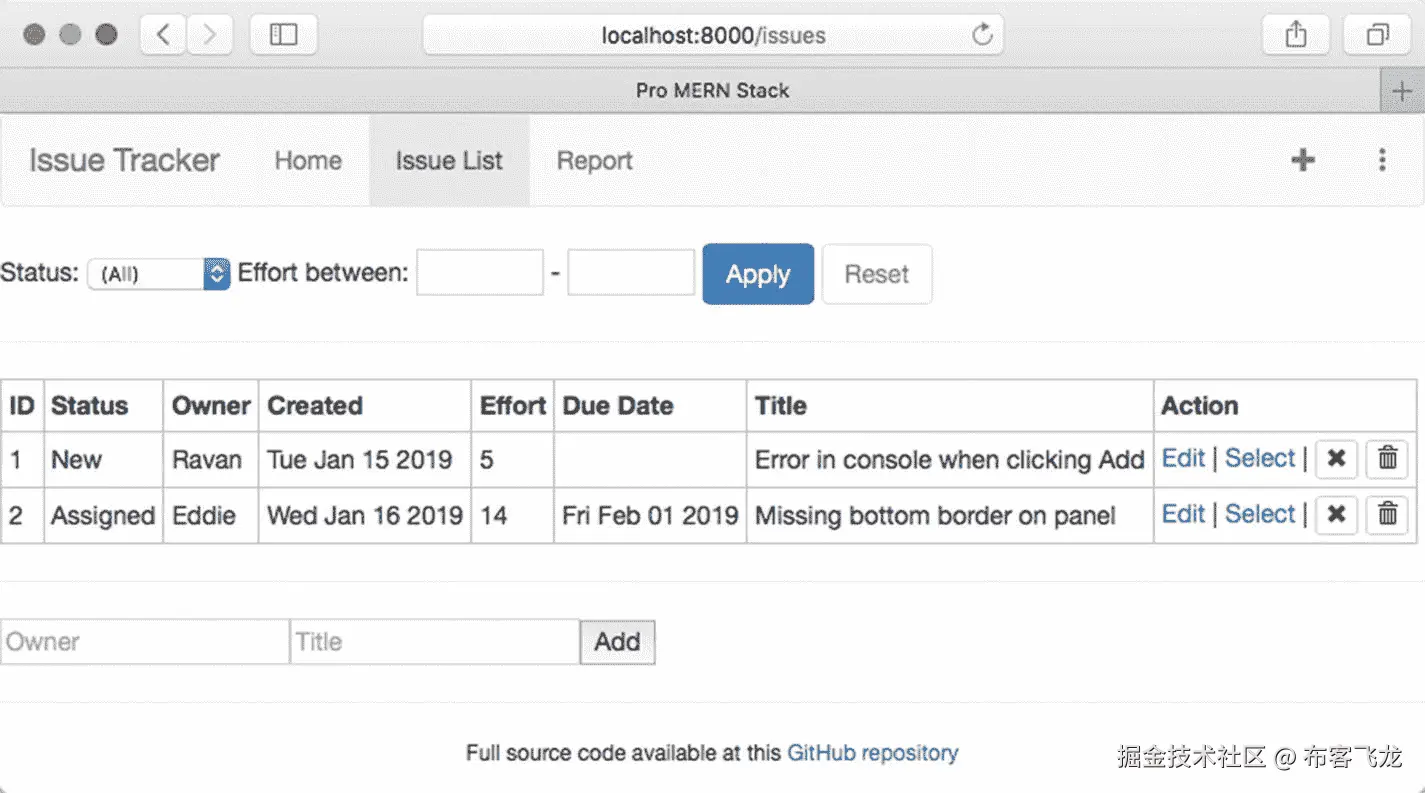The width and height of the screenshot is (1425, 793).
Task: Toggle the browser sidebar button
Action: pyautogui.click(x=284, y=36)
